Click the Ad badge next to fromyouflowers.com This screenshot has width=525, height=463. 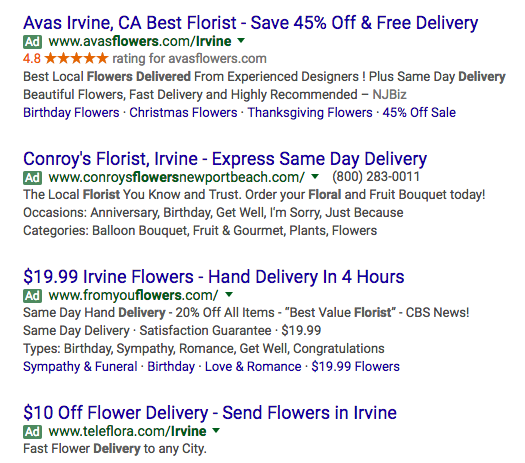(x=32, y=296)
